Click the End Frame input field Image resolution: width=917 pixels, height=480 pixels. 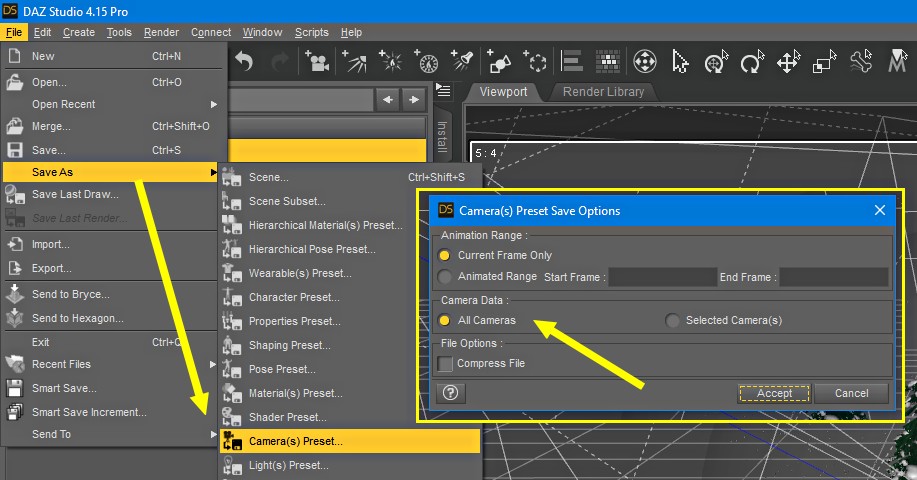[x=834, y=277]
